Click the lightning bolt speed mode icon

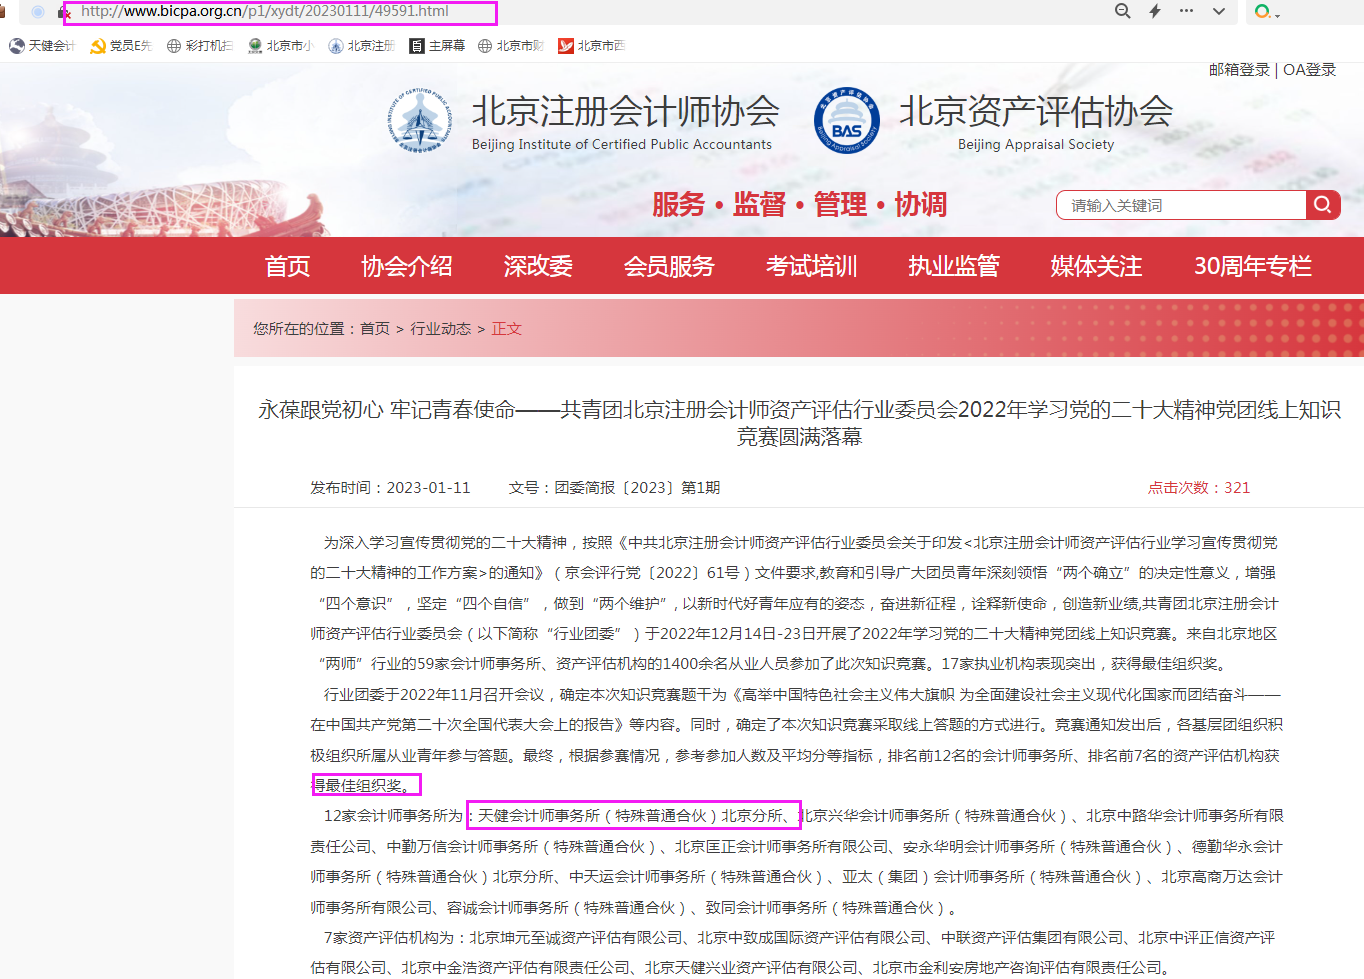tap(1154, 11)
